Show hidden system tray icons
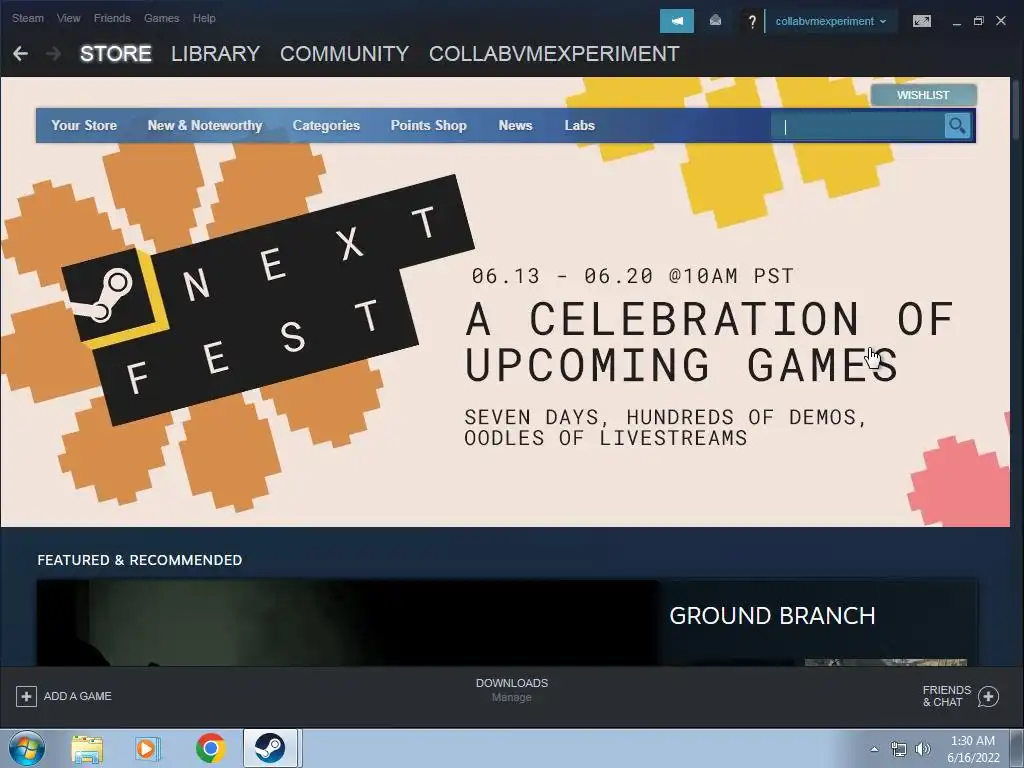1024x768 pixels. (x=874, y=749)
